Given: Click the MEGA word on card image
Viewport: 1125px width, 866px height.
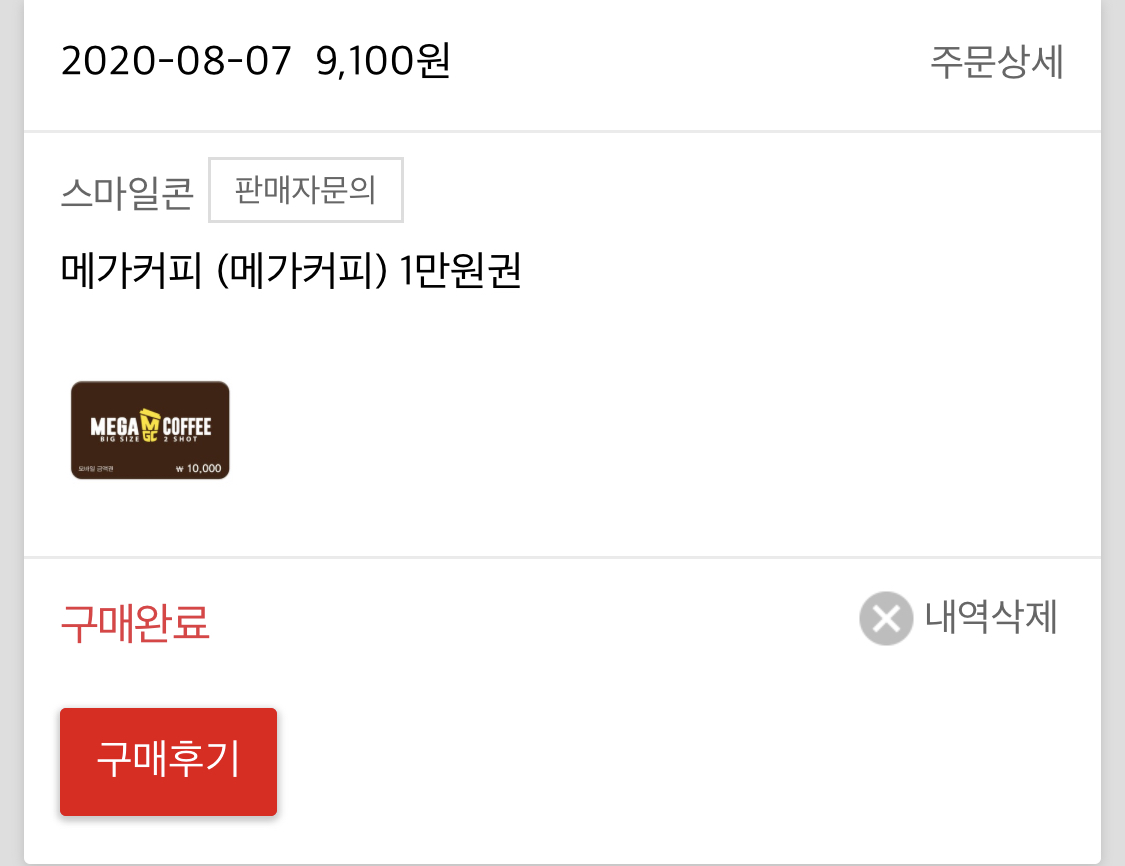Looking at the screenshot, I should point(114,427).
